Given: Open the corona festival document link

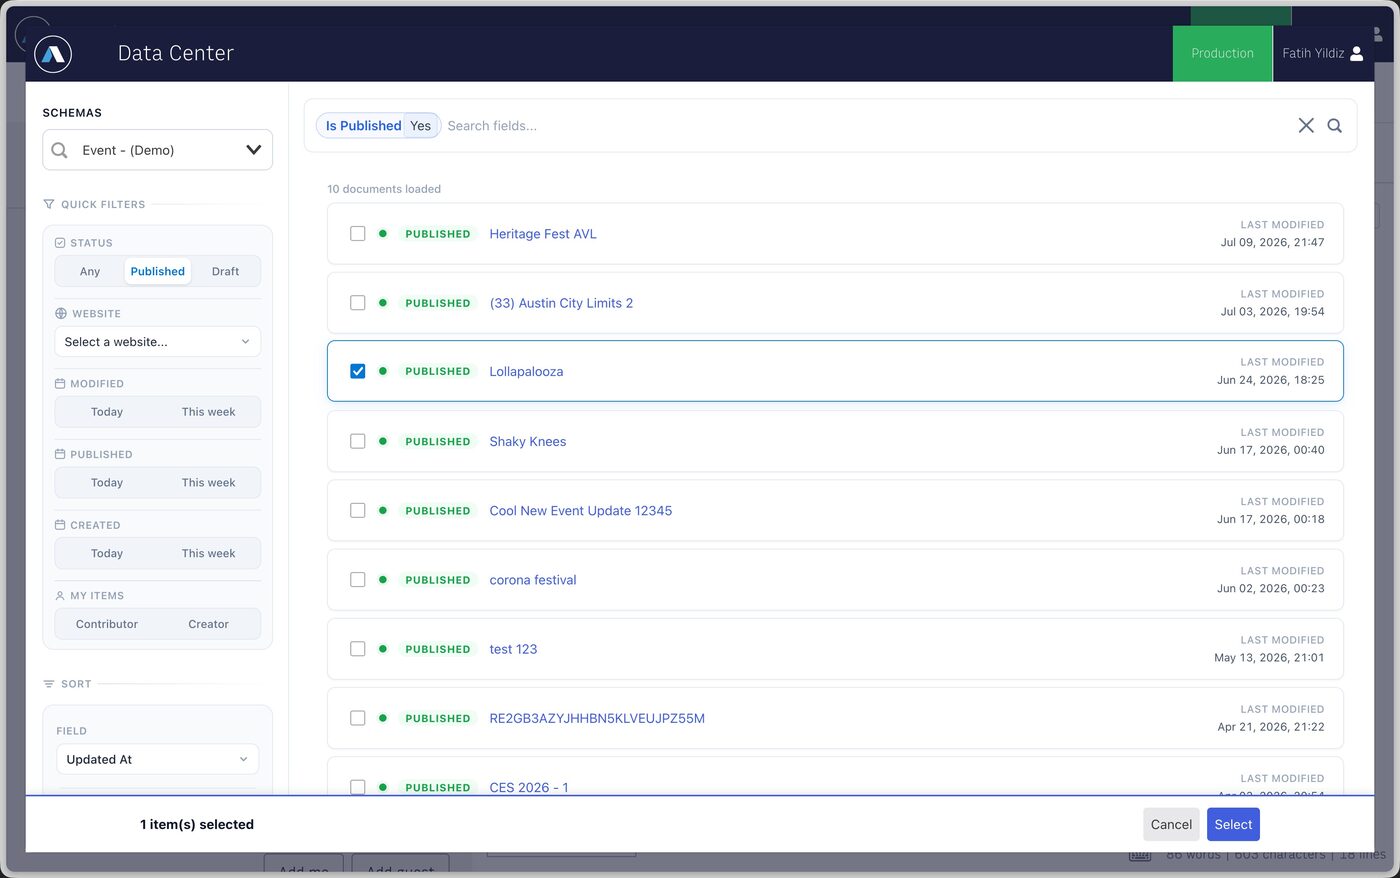Looking at the screenshot, I should point(533,579).
